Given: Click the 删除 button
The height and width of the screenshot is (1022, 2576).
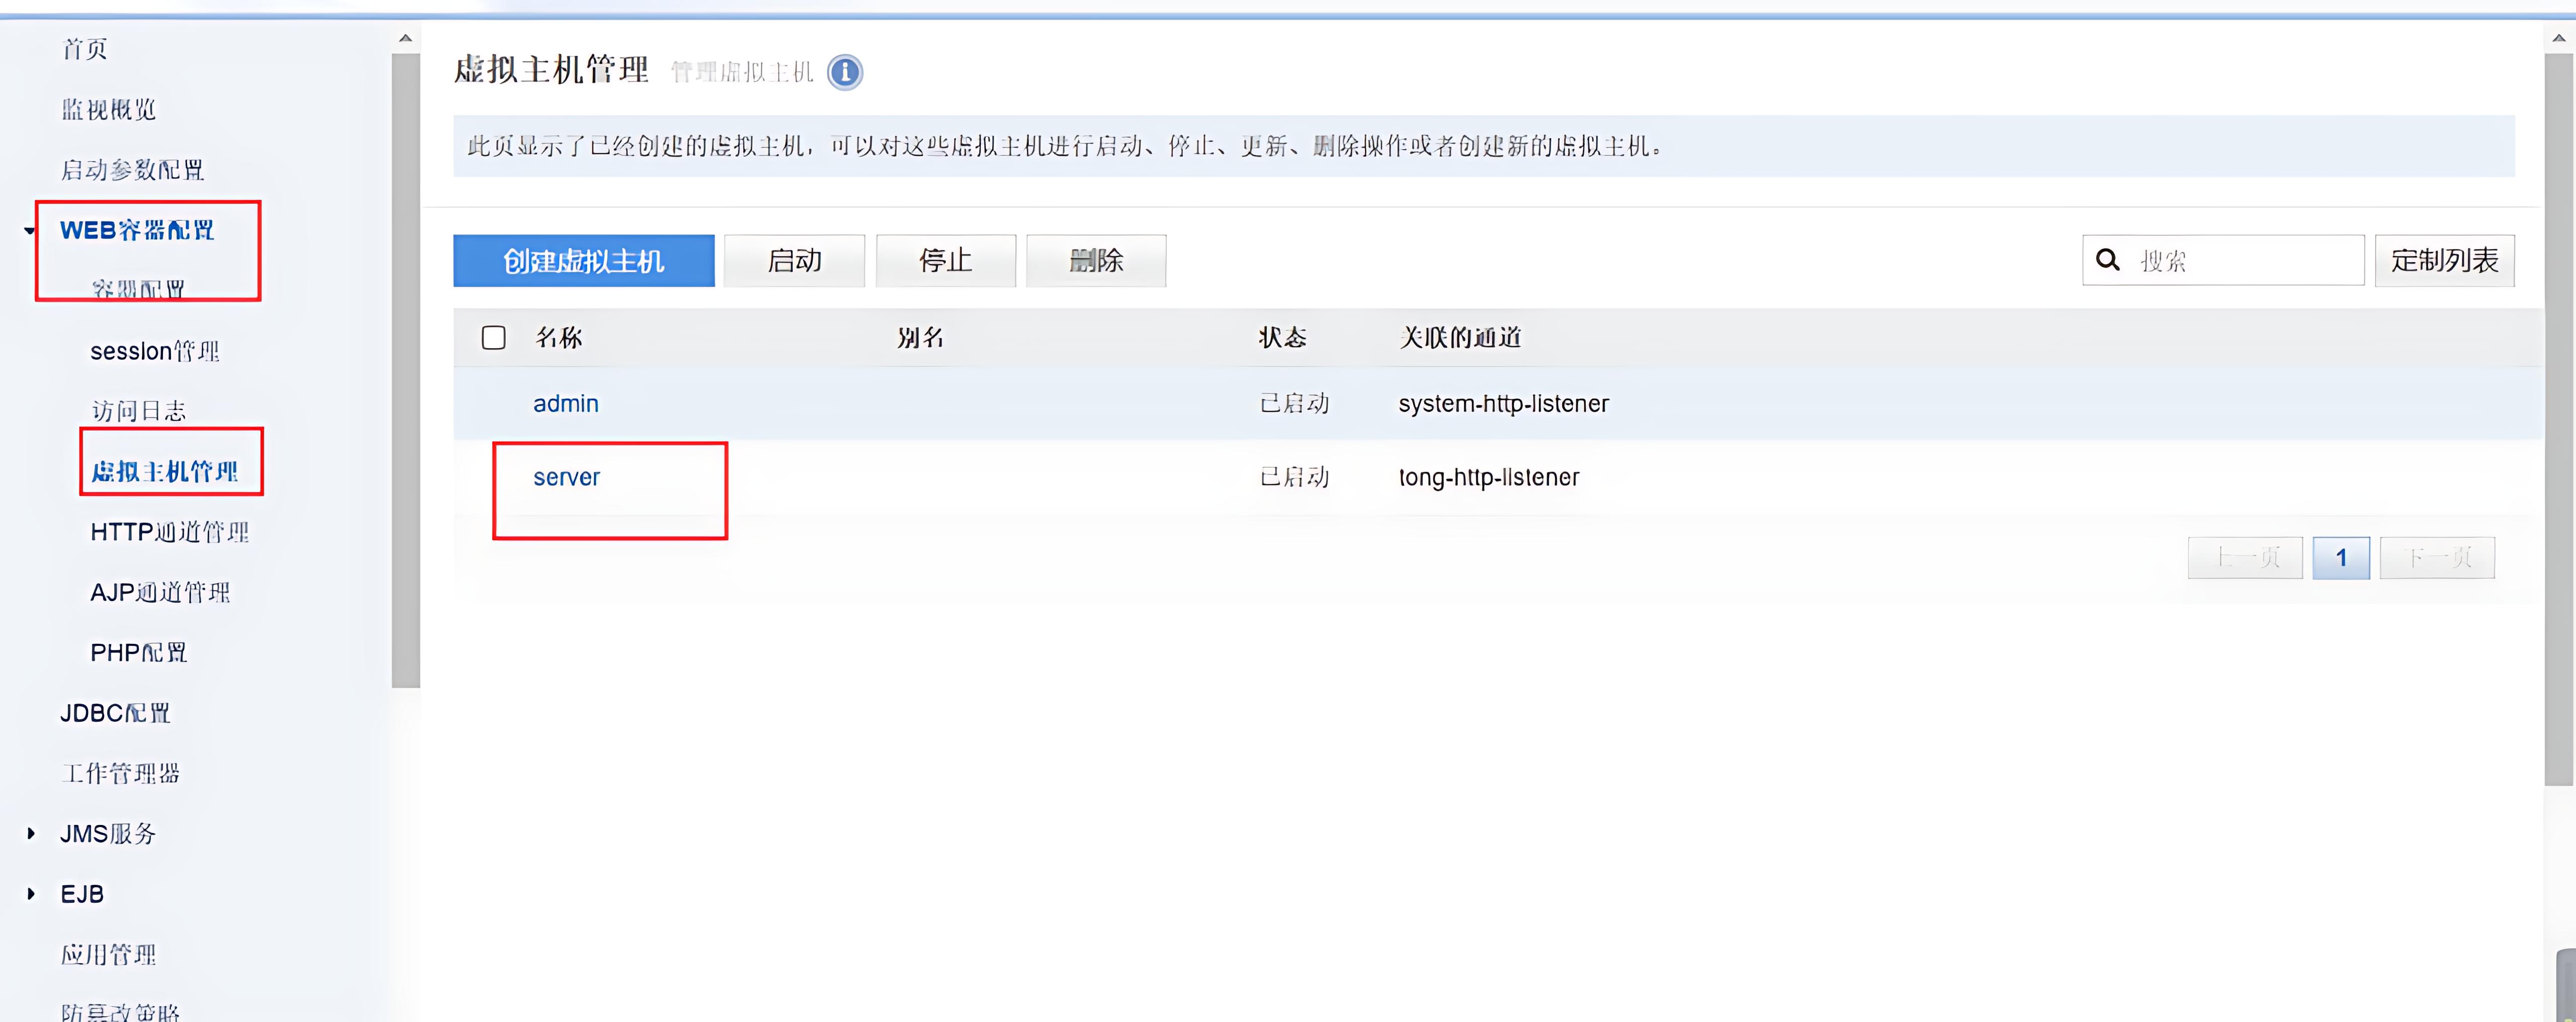Looking at the screenshot, I should [1096, 260].
